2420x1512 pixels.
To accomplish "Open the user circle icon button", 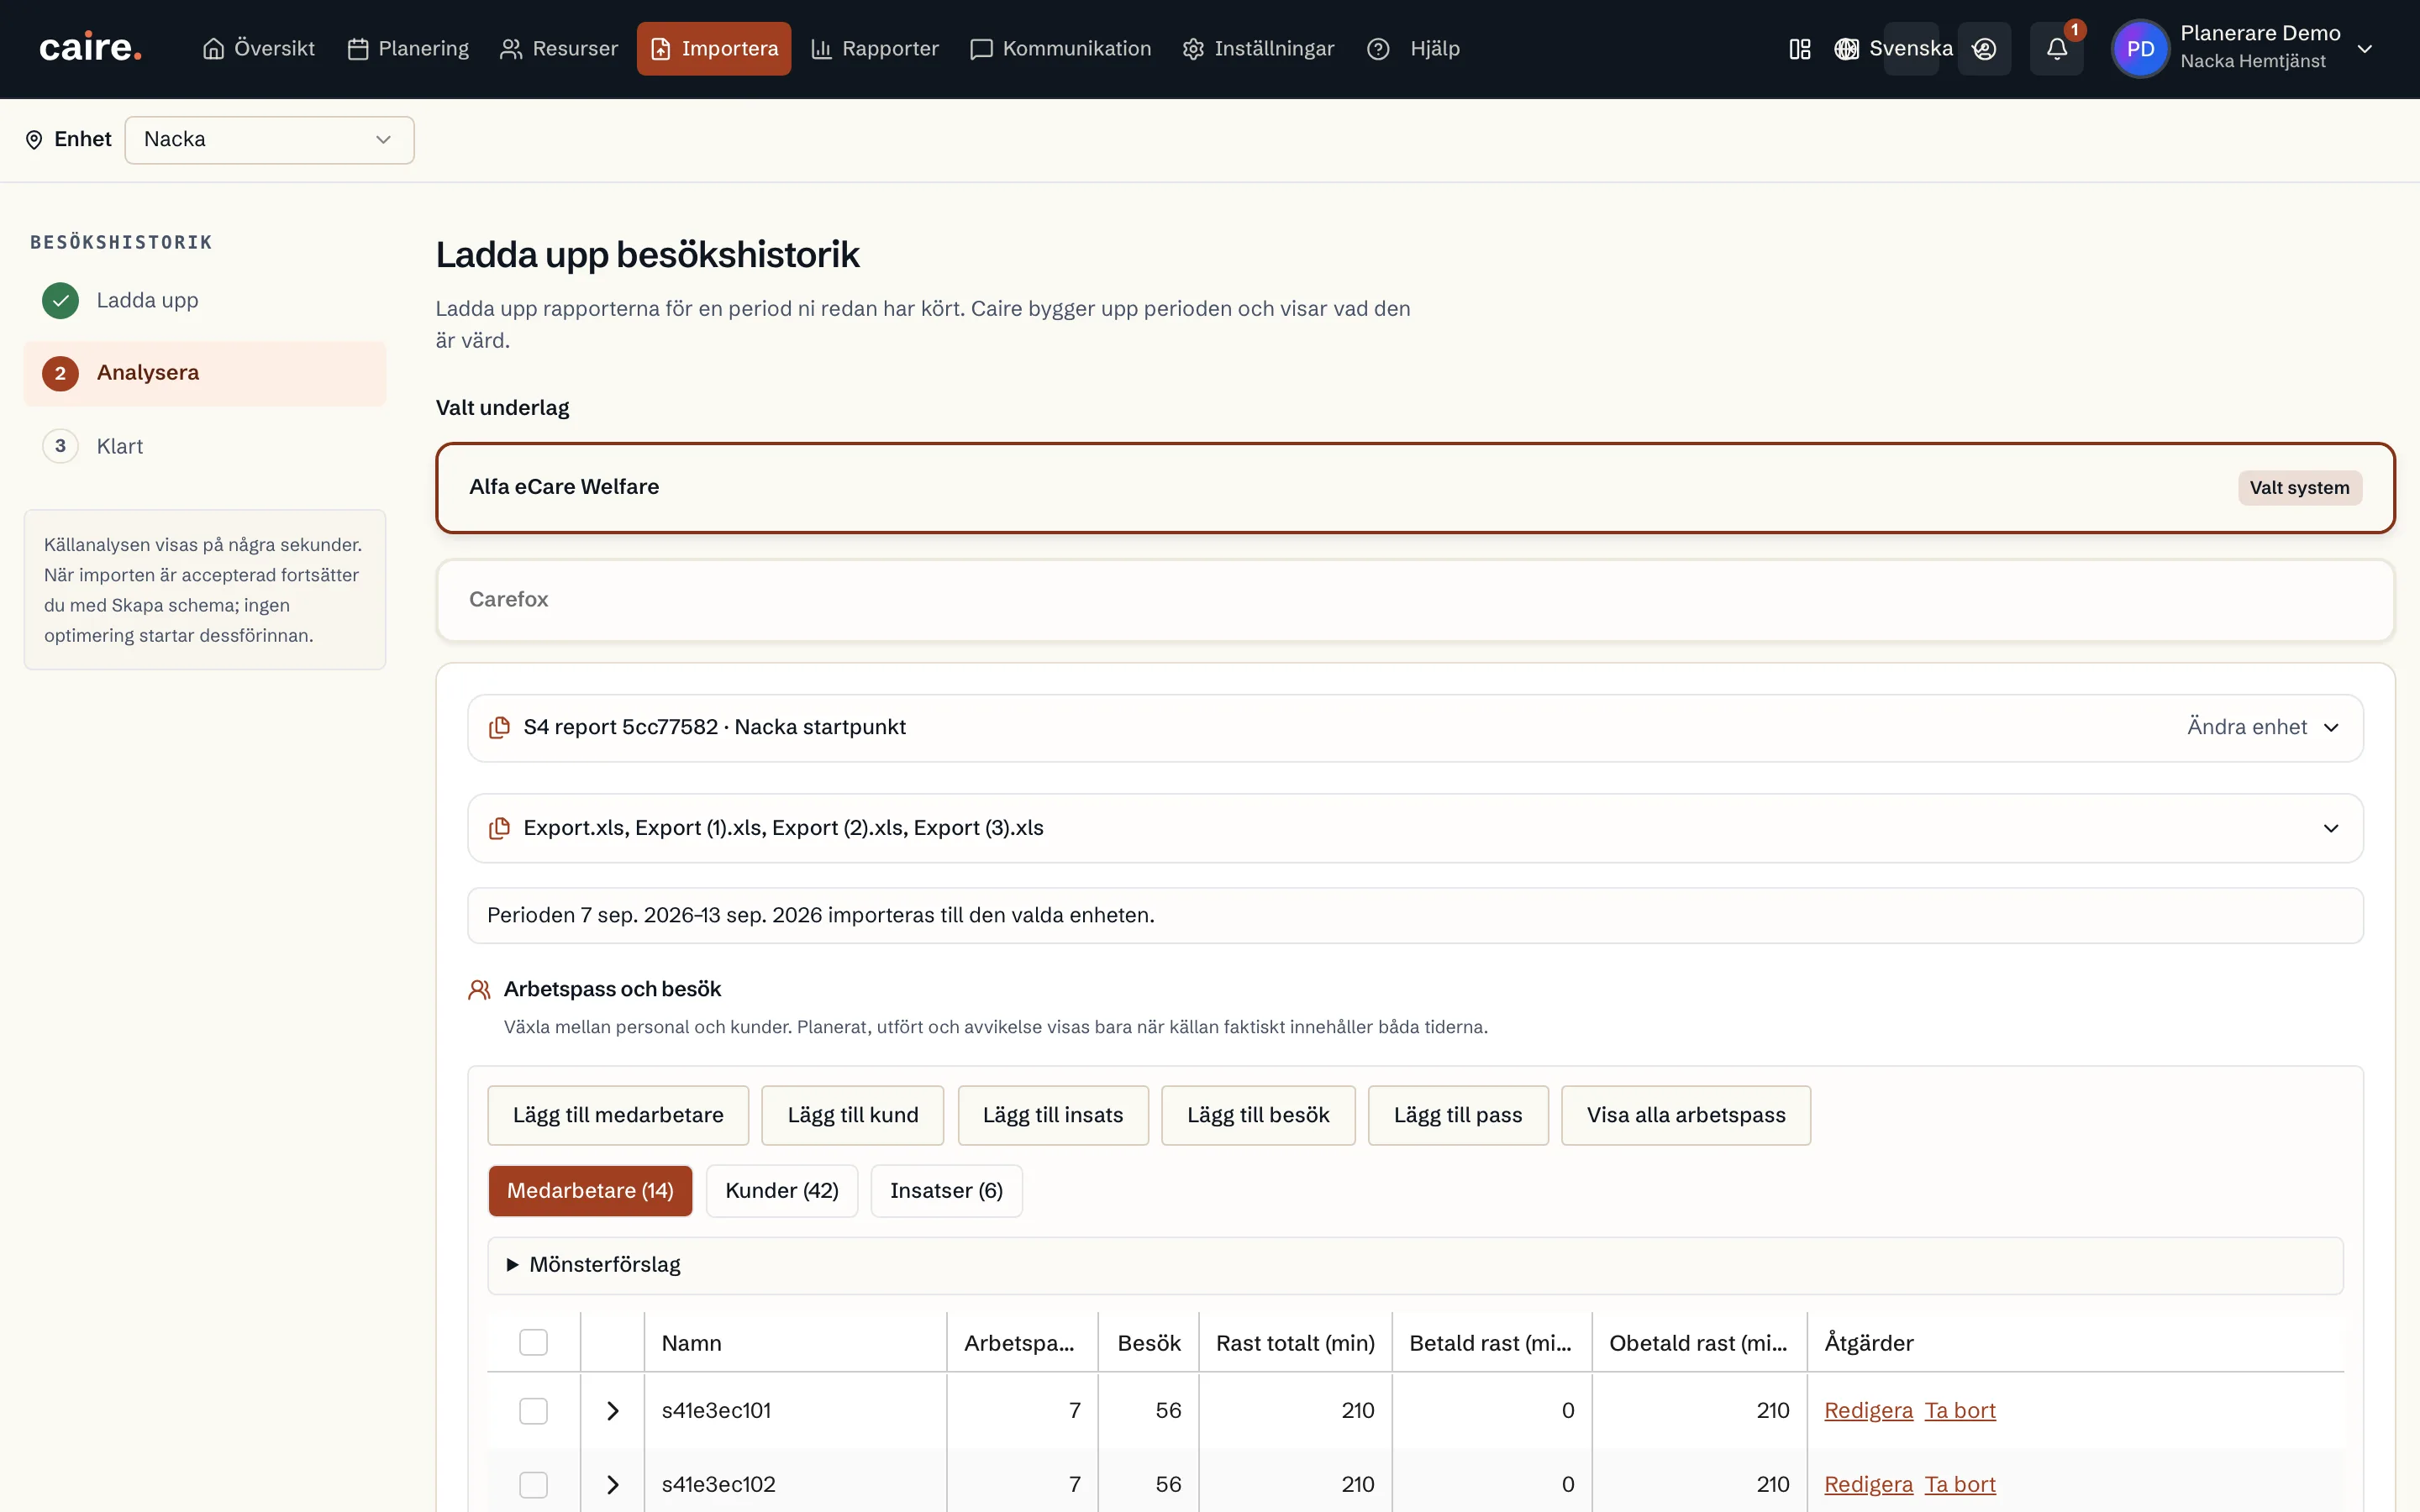I will point(1984,49).
